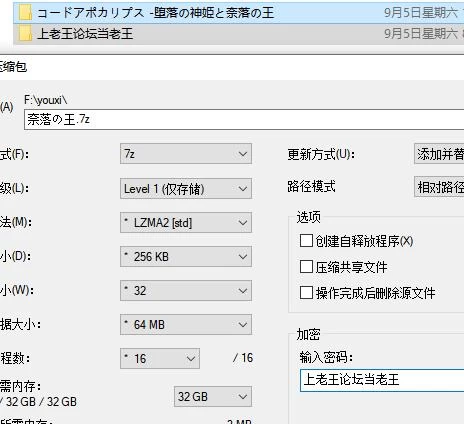Screen dimensions: 464x424
Task: Open word size dropdown showing 32
Action: tap(186, 291)
